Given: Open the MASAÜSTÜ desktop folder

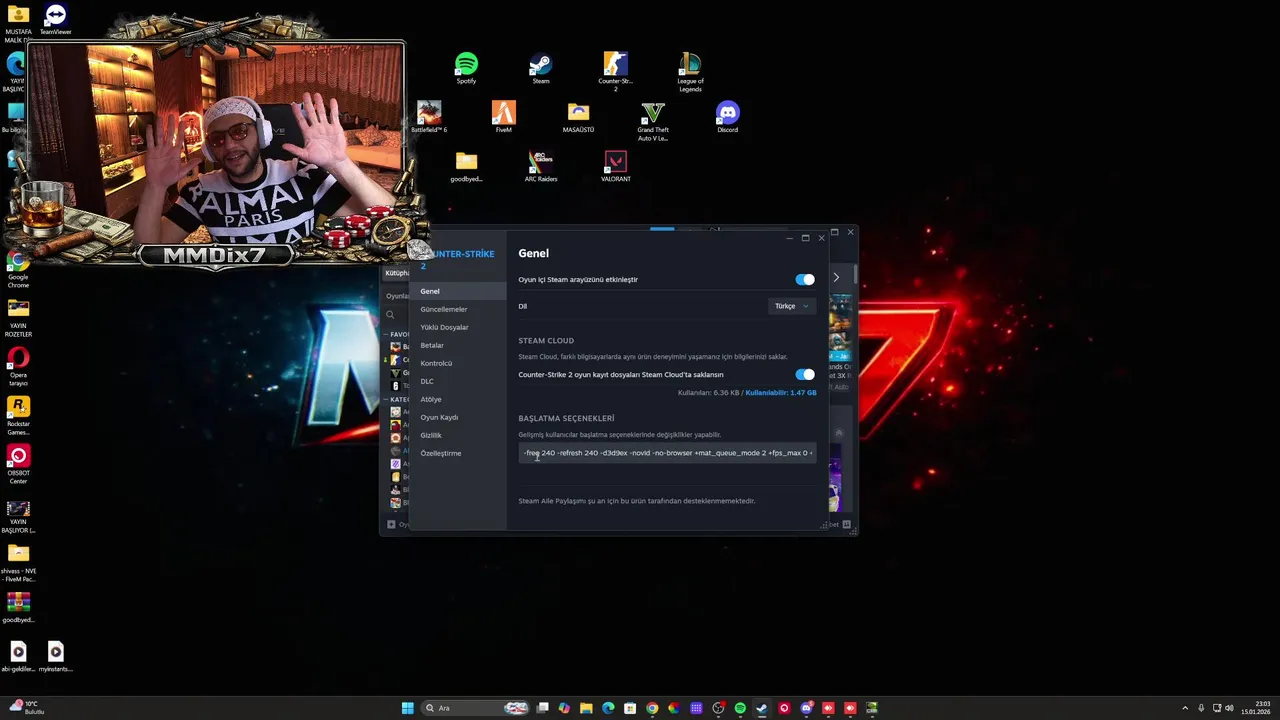Looking at the screenshot, I should pos(578,117).
